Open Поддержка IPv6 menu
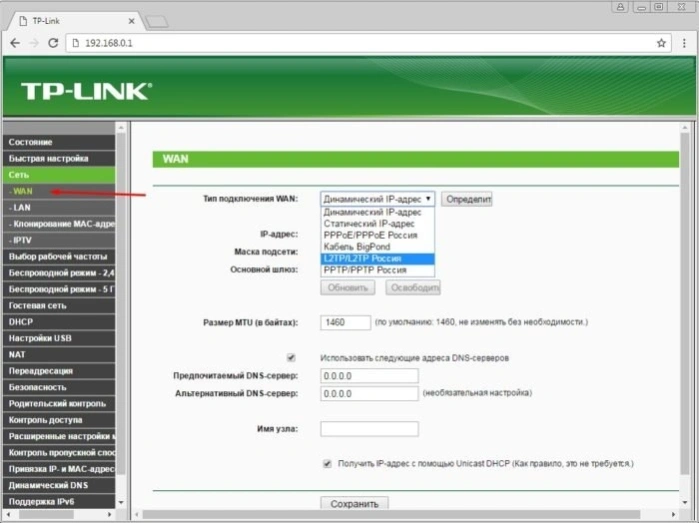This screenshot has height=523, width=699. [59, 502]
